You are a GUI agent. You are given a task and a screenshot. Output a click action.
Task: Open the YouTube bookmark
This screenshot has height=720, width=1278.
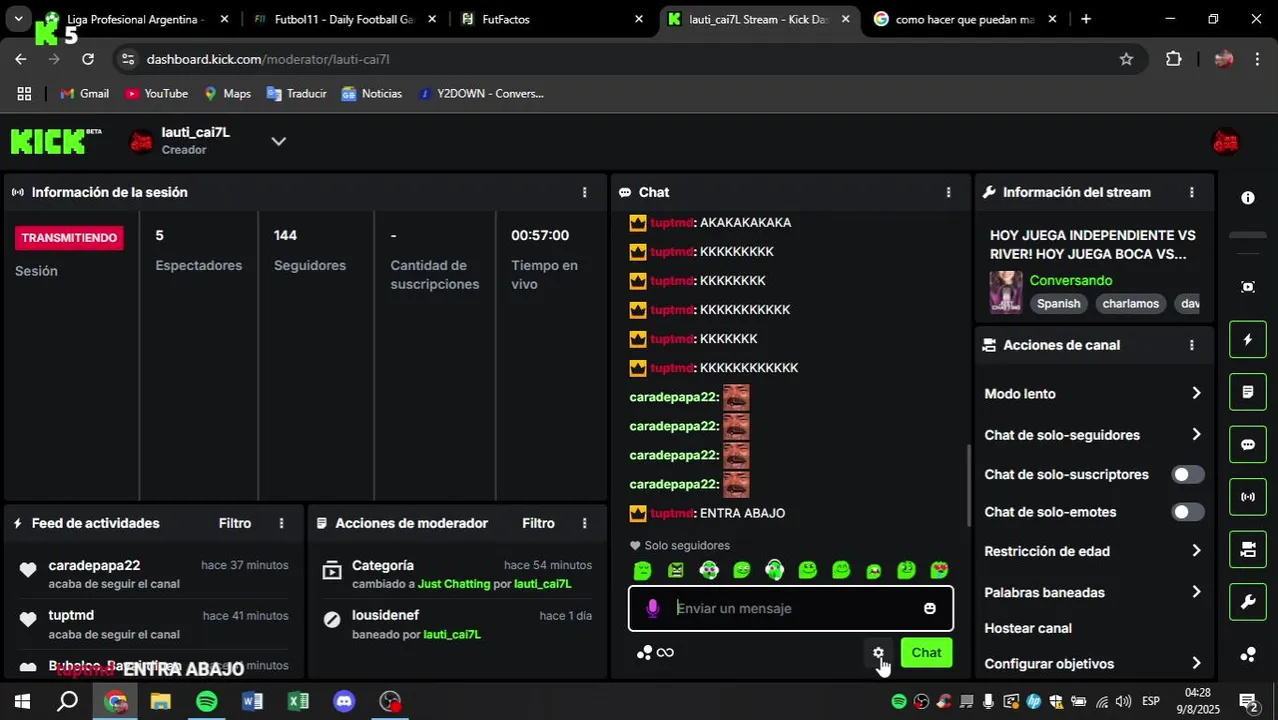click(x=156, y=93)
